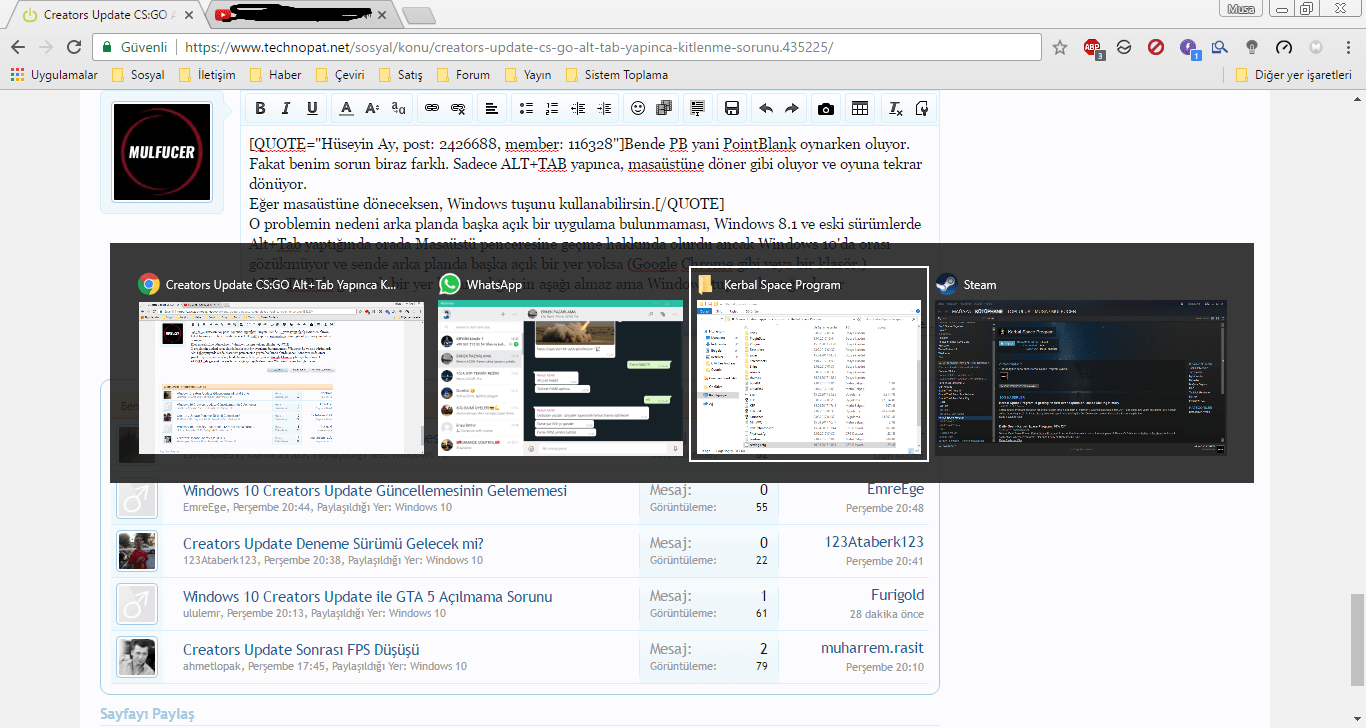The image size is (1366, 728).
Task: Open the Satış bookmarks folder
Action: tap(402, 75)
